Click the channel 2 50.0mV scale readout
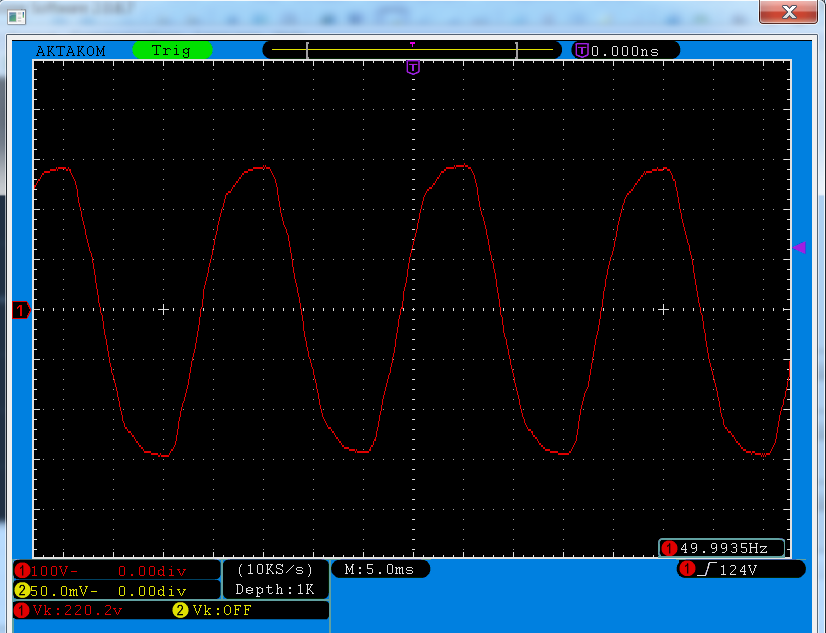This screenshot has width=826, height=633. [64, 591]
